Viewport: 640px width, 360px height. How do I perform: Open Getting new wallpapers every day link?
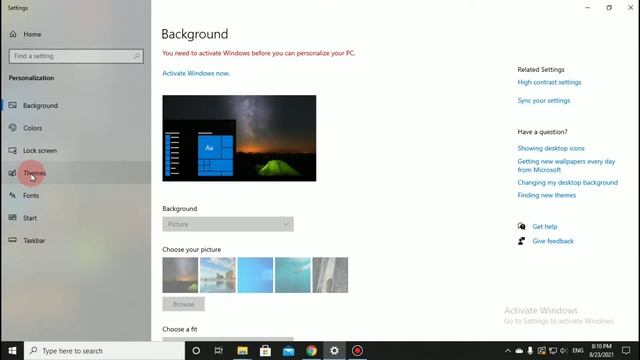pyautogui.click(x=566, y=165)
